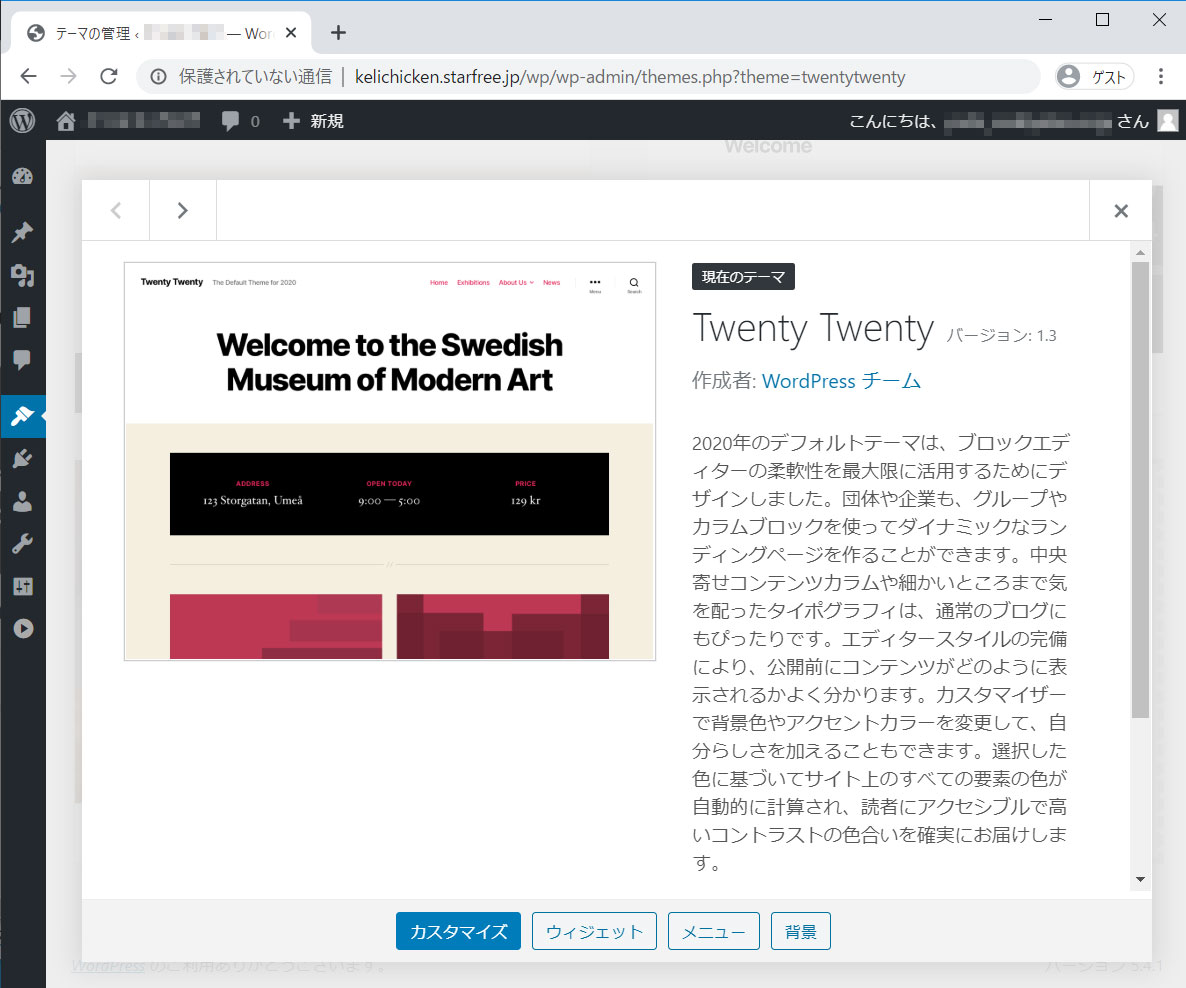Click the theme details scrollbar up arrow

coord(1141,252)
